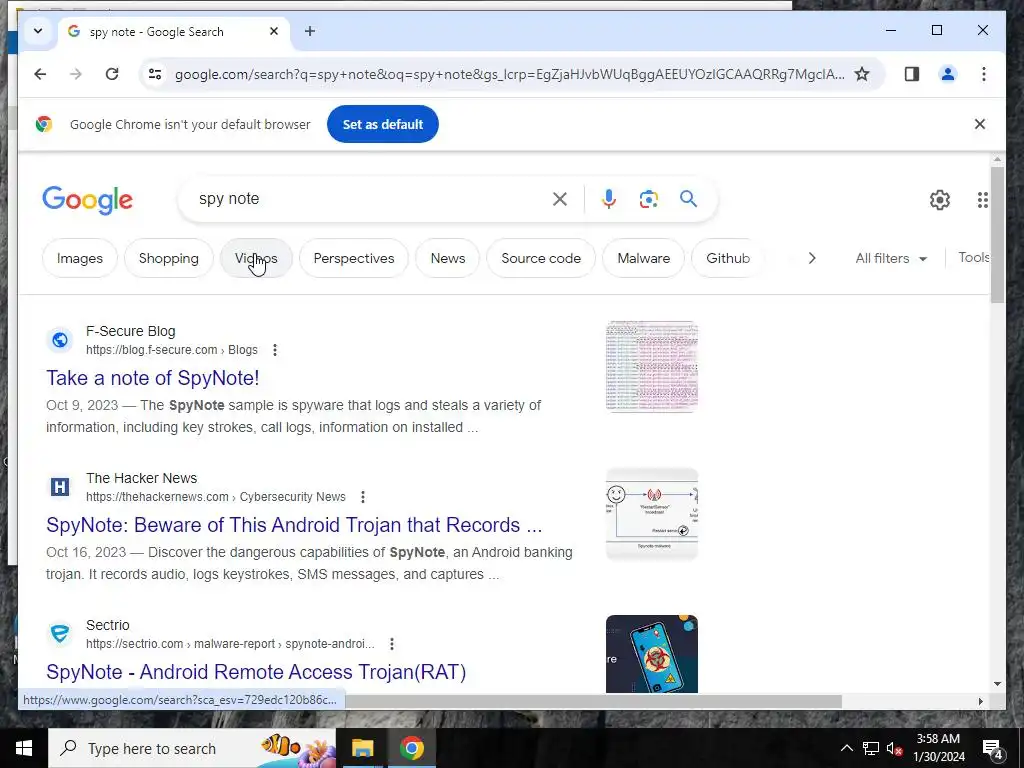Open Take a note of SpyNote! result

point(153,377)
